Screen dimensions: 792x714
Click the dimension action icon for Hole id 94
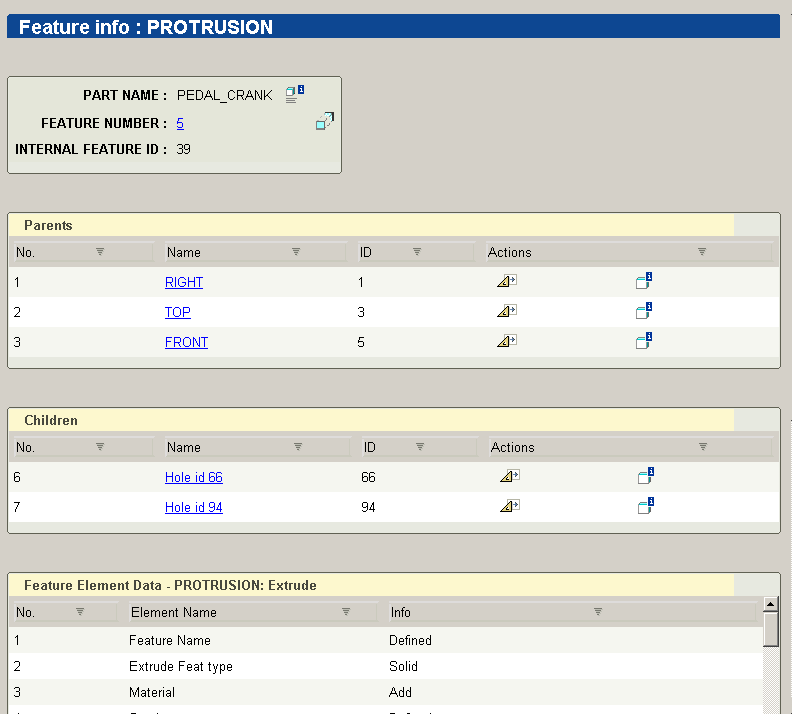[508, 507]
